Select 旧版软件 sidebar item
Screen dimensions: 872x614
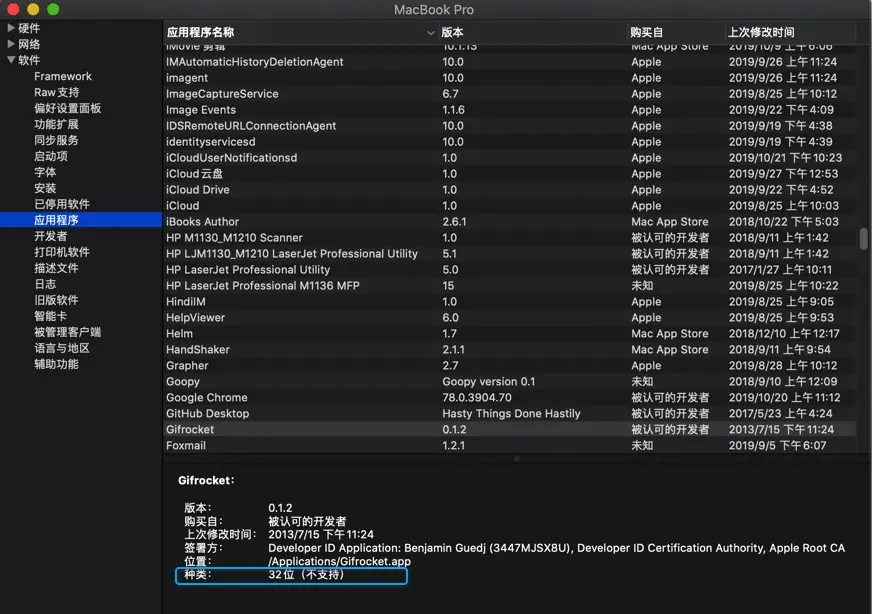[56, 300]
